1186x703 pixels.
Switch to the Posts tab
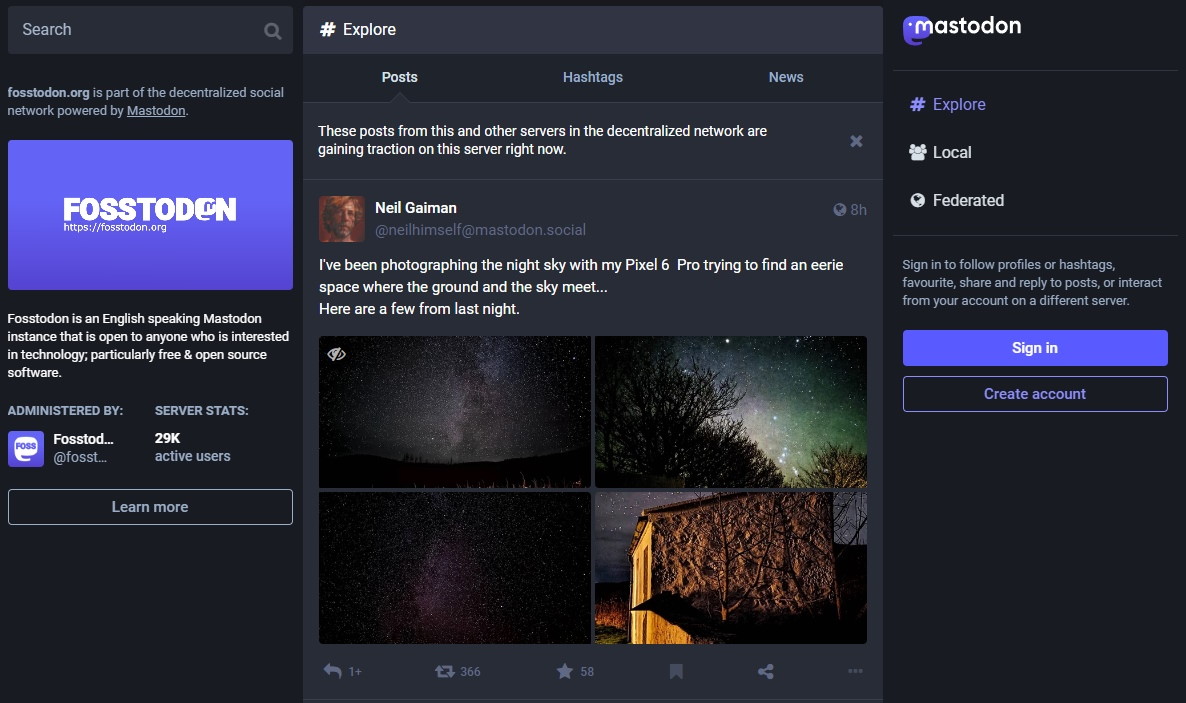(399, 77)
